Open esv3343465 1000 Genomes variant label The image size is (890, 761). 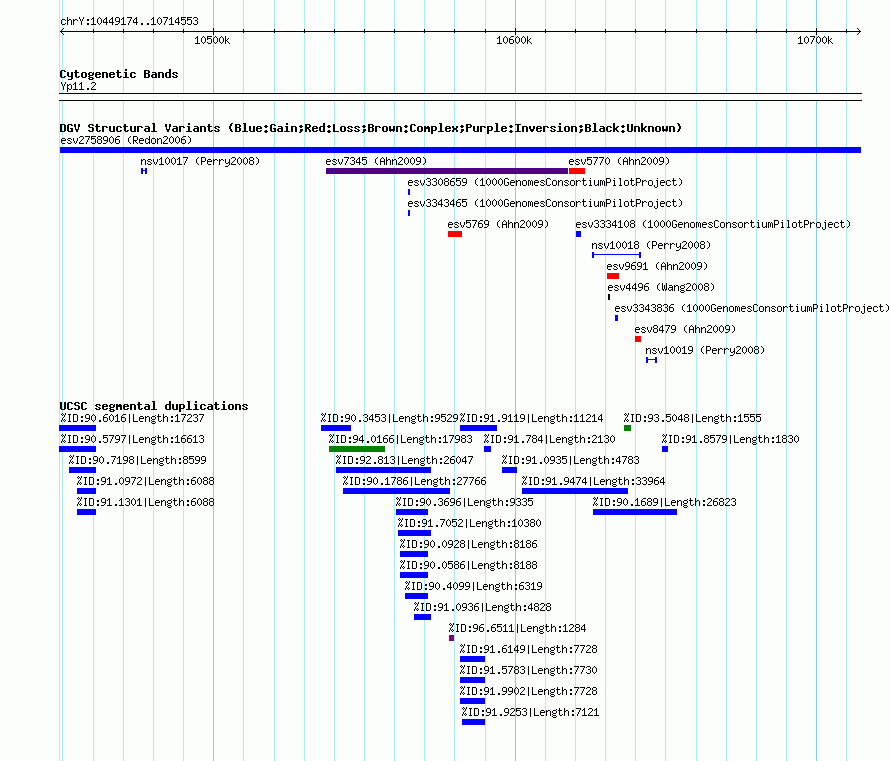click(545, 203)
